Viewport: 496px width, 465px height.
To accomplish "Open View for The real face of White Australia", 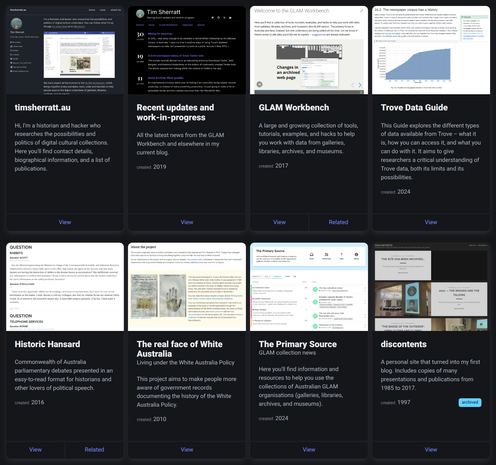I will 187,449.
